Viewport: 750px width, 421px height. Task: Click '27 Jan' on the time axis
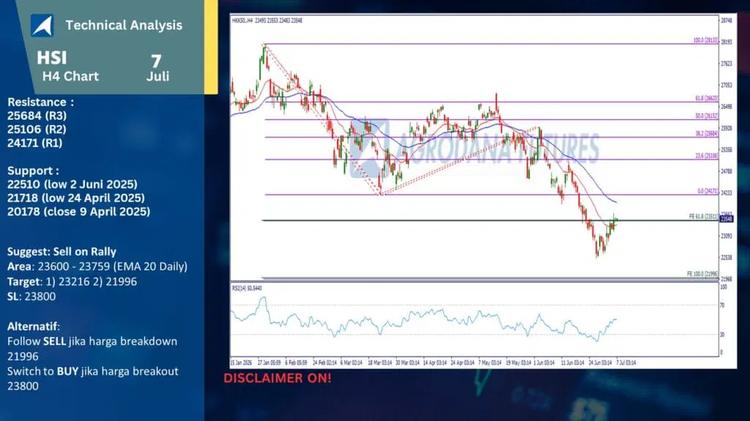point(269,363)
